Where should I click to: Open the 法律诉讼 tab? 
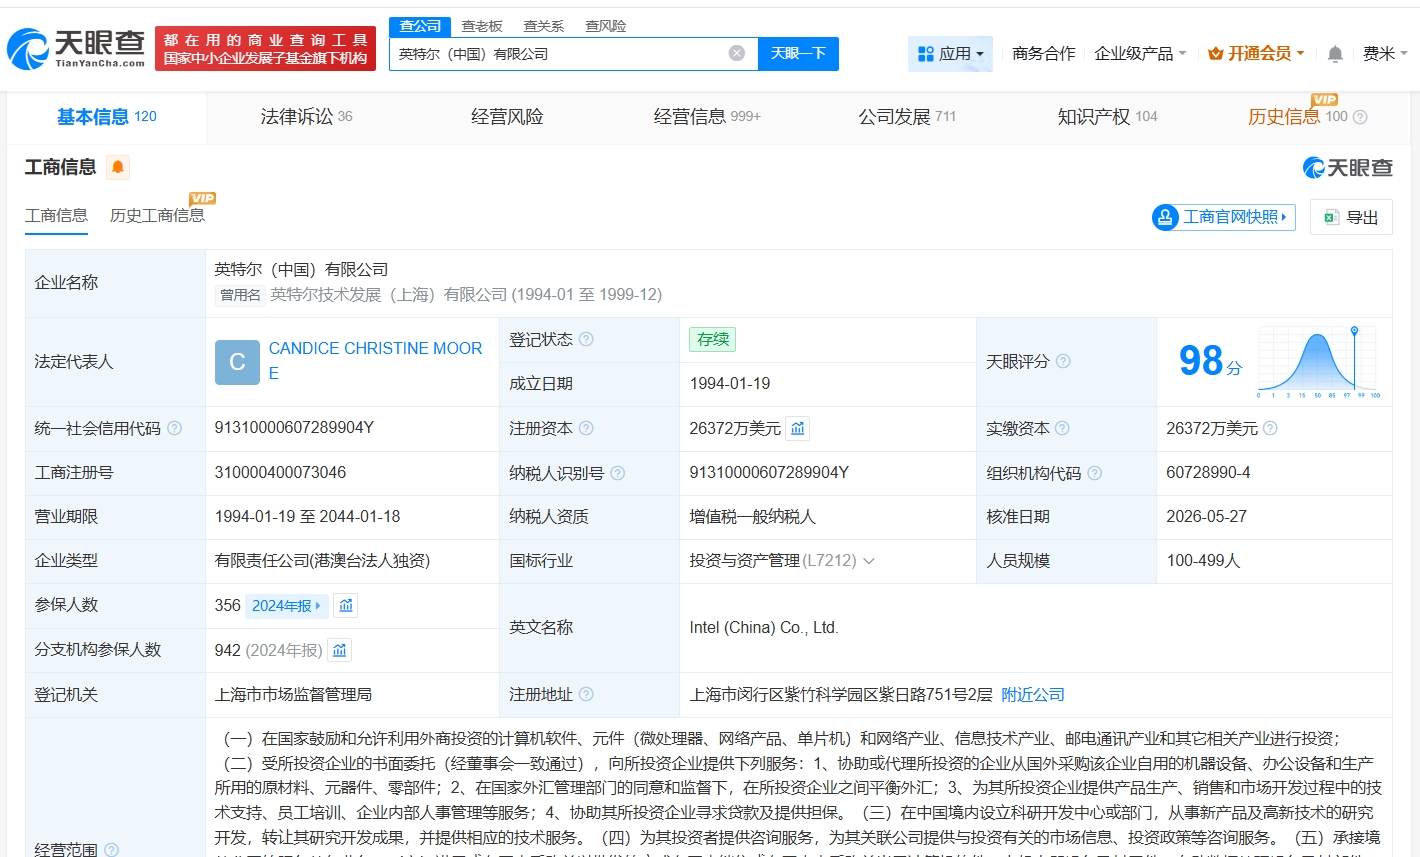(x=306, y=117)
